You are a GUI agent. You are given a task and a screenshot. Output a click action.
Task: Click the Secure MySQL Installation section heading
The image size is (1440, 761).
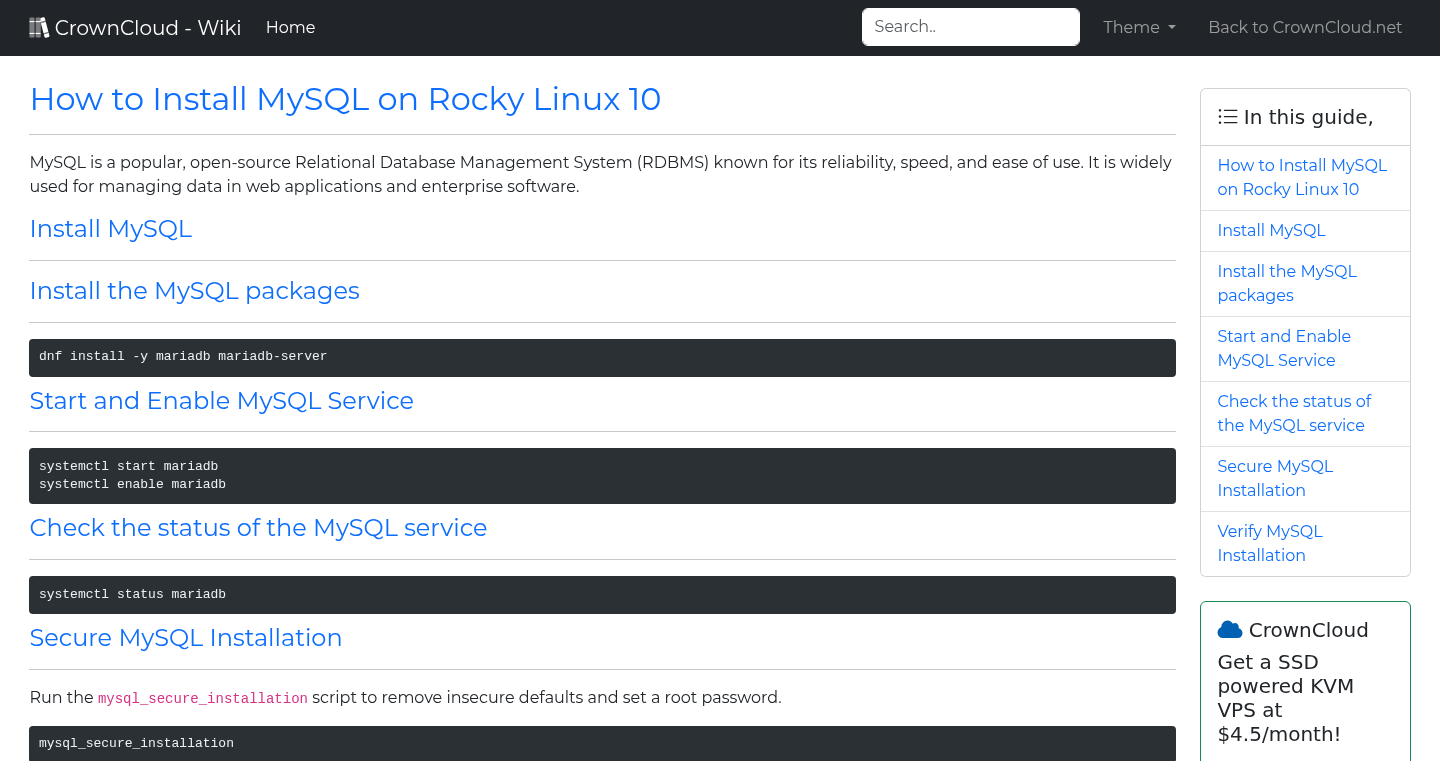(186, 638)
